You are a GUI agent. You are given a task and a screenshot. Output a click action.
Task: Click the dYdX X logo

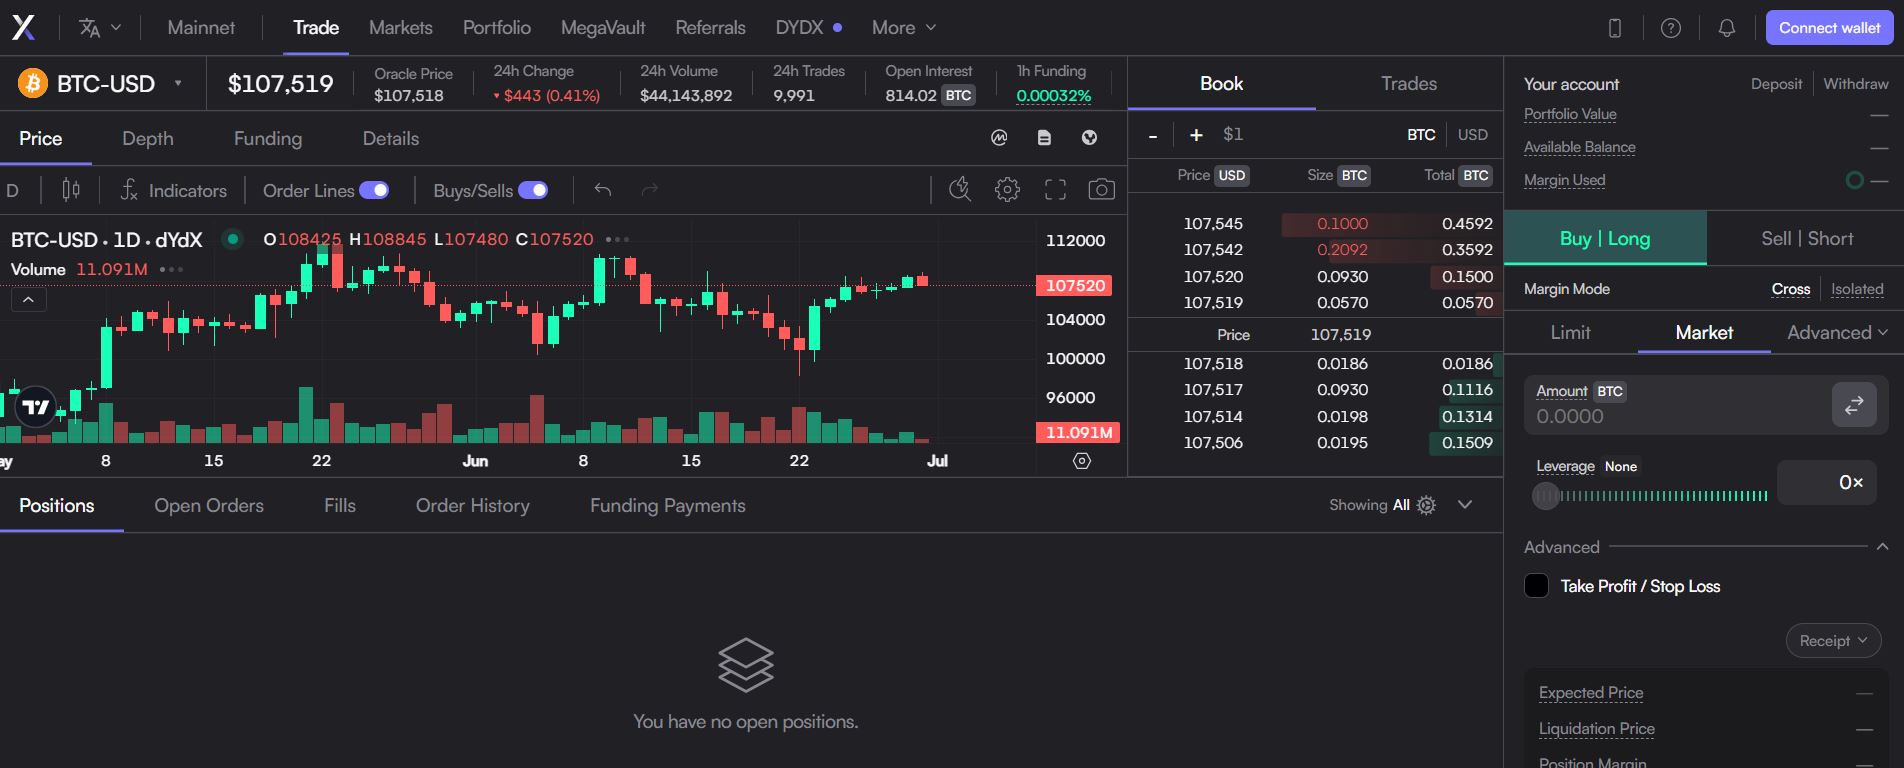23,28
